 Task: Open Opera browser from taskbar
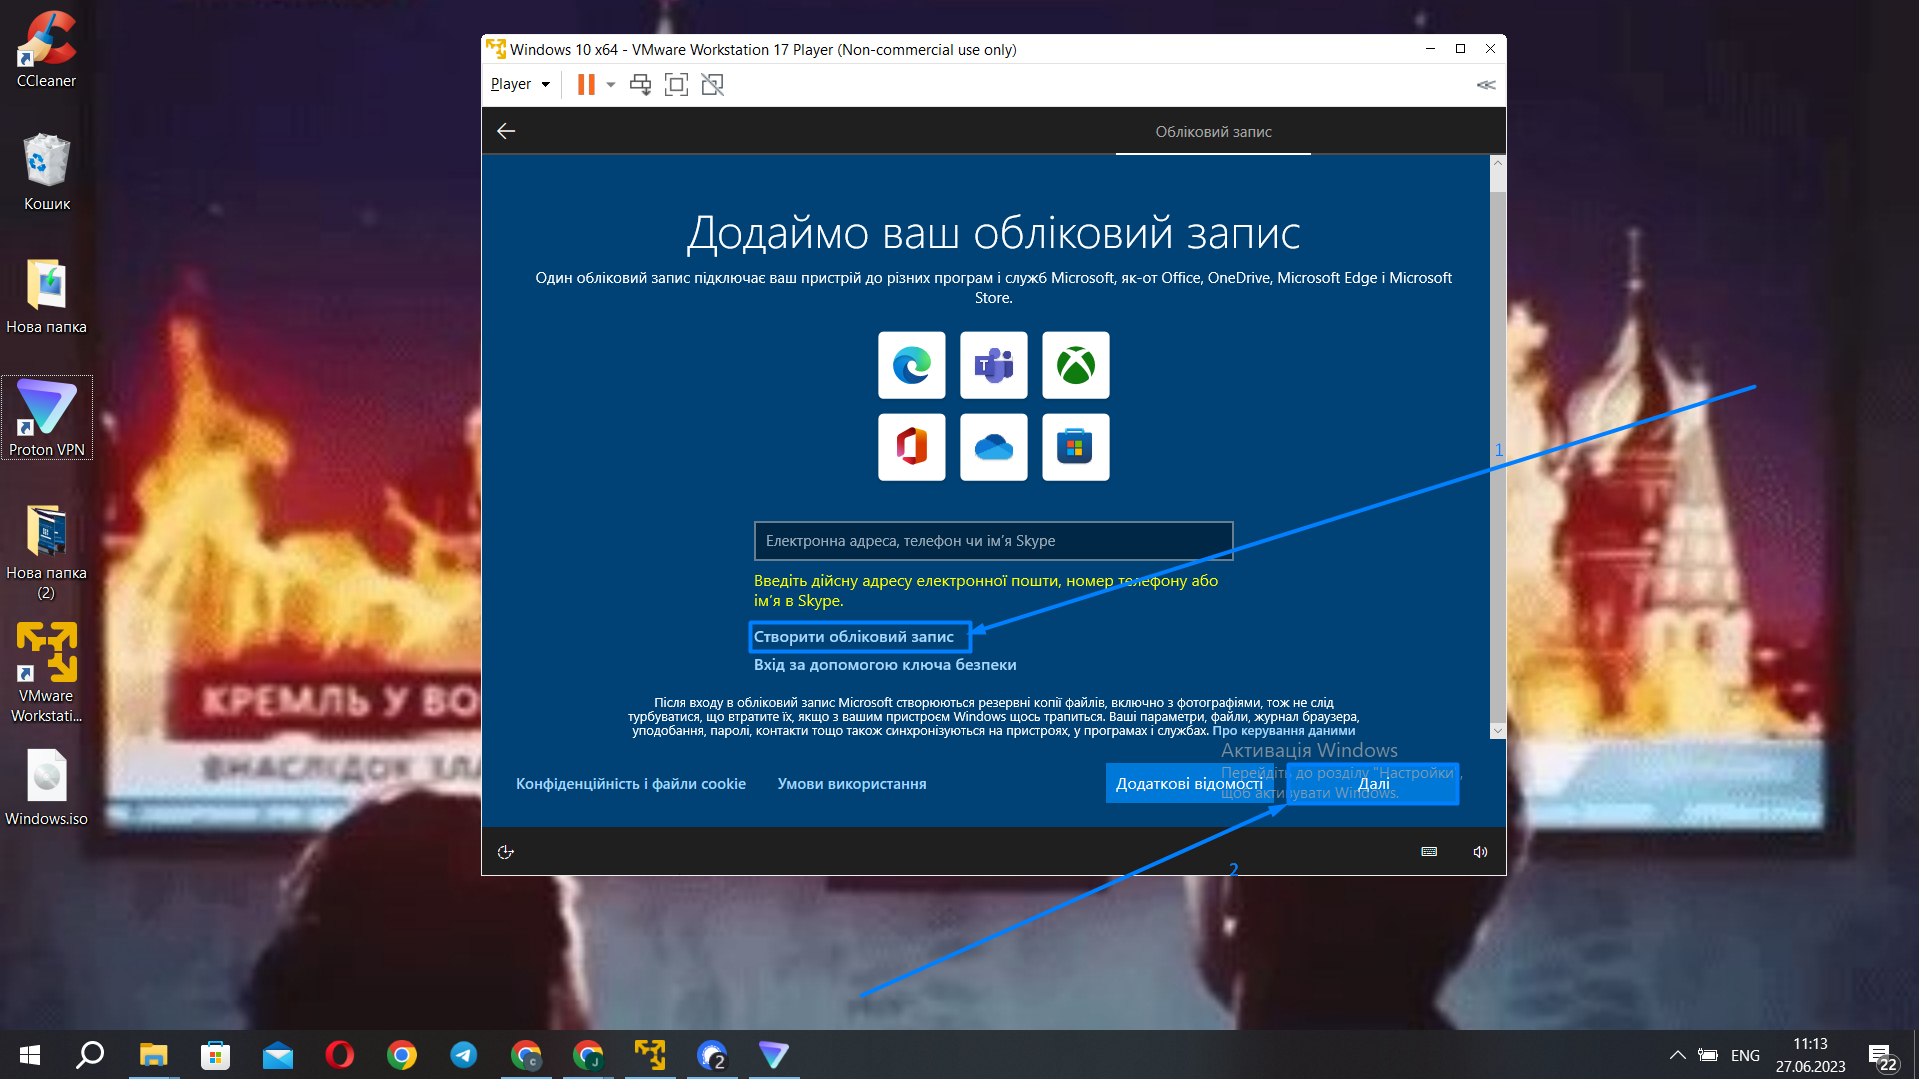[x=339, y=1055]
